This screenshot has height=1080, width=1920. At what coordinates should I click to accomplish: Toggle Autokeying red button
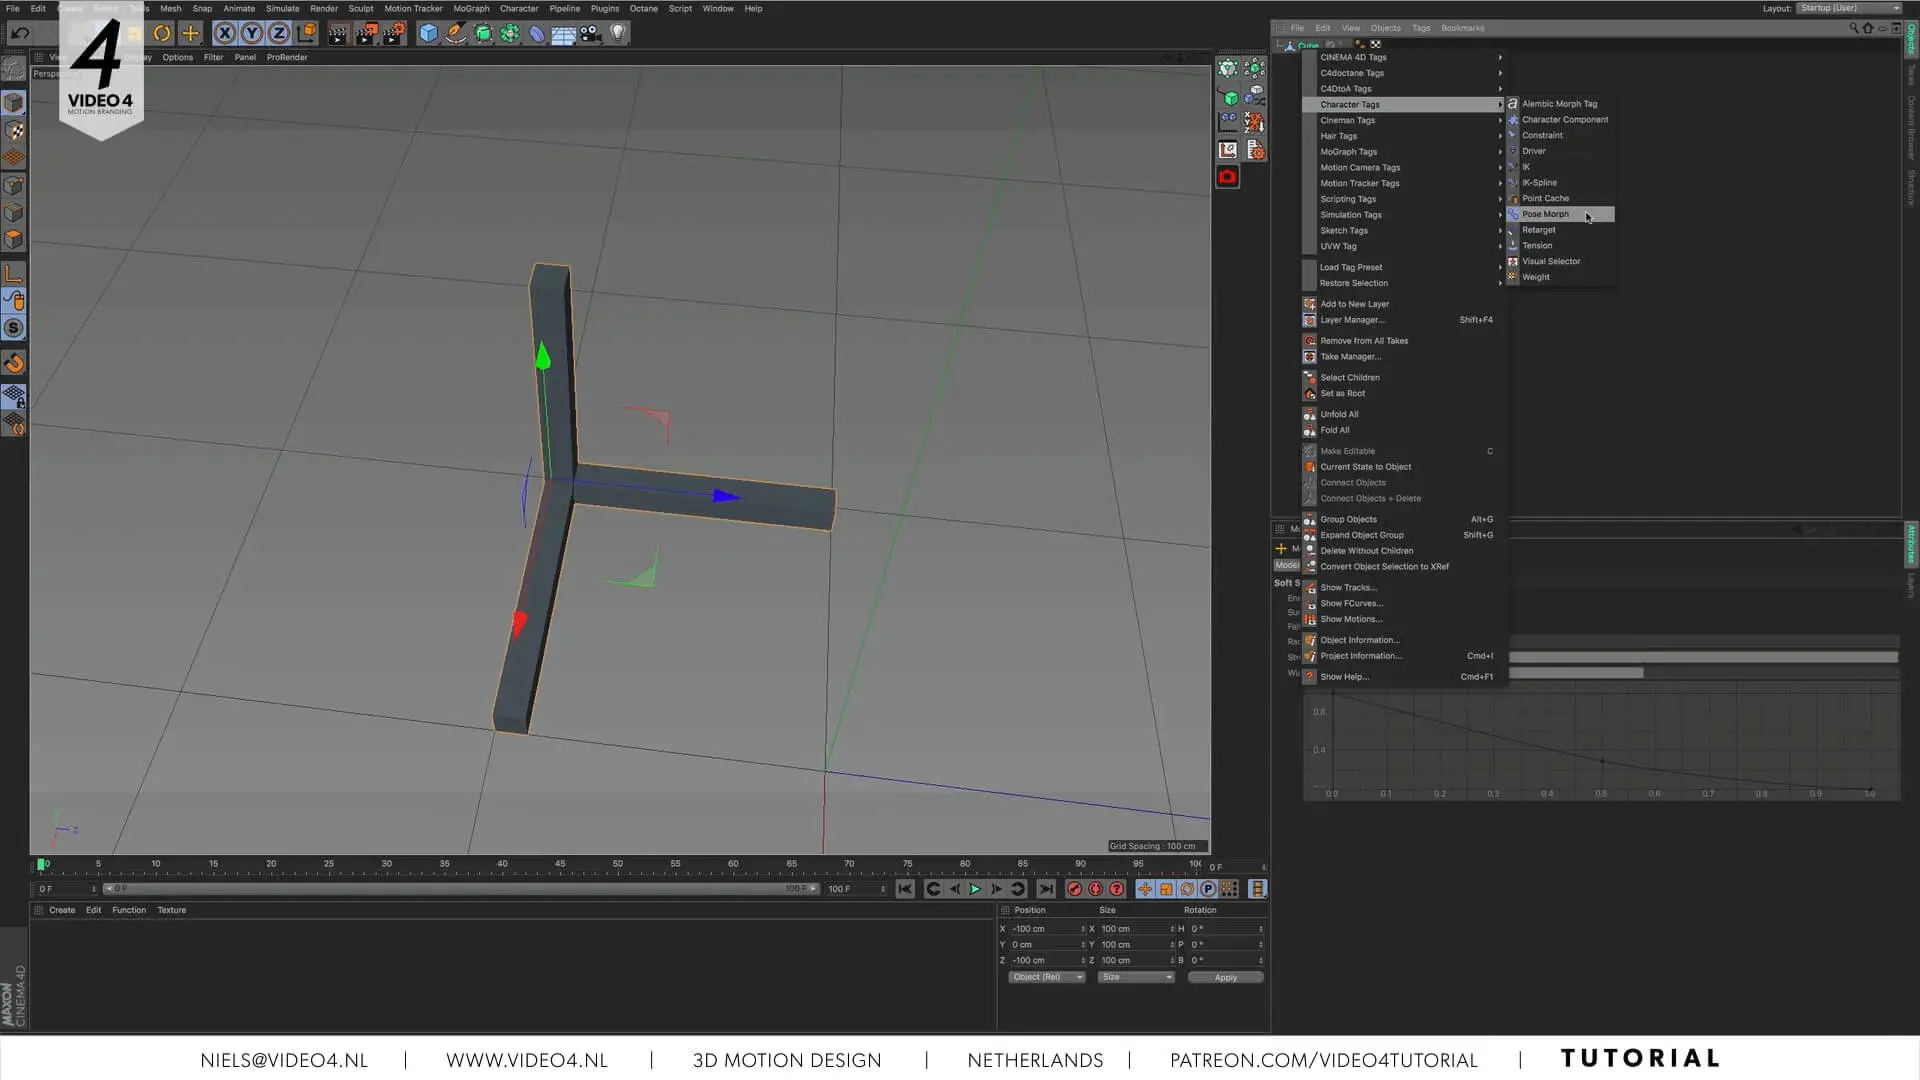[x=1096, y=889]
